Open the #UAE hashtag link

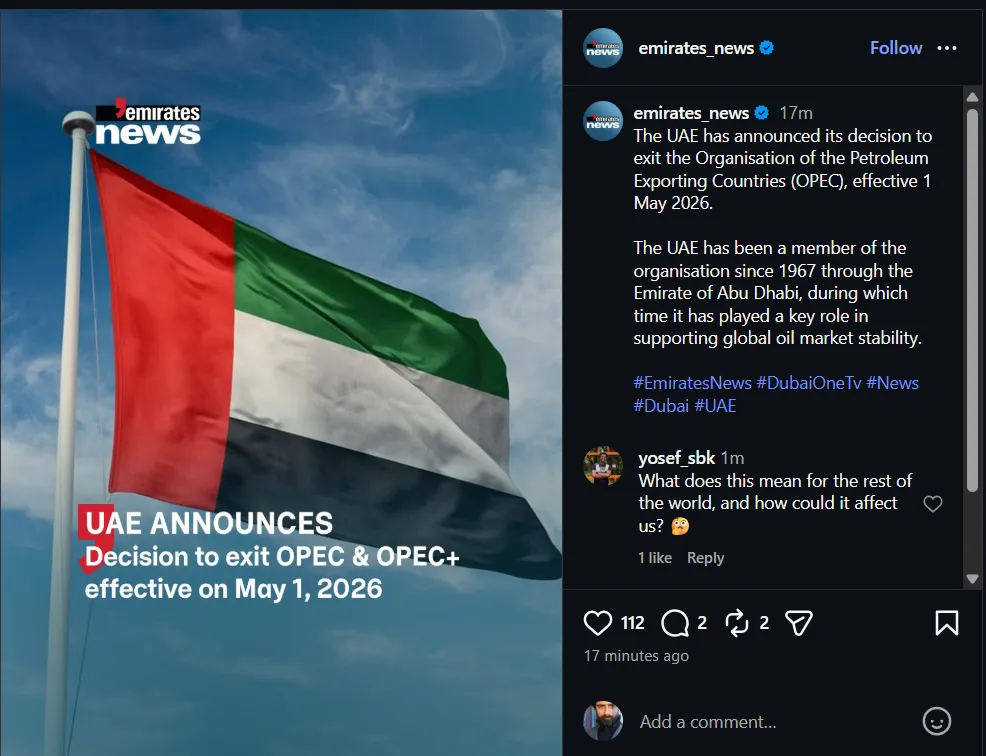(x=715, y=405)
